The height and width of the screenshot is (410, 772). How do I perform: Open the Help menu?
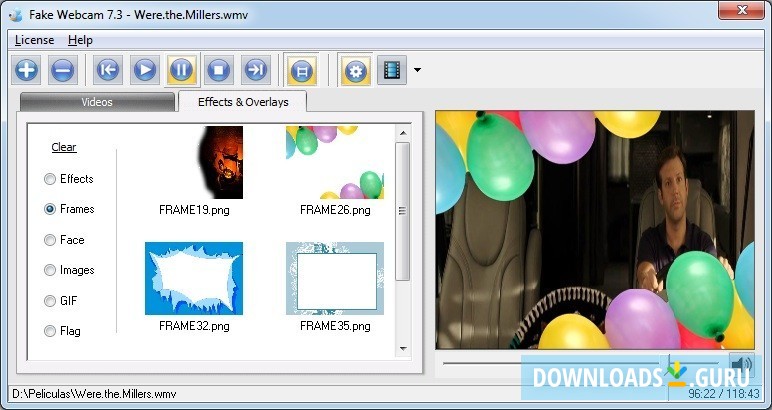pyautogui.click(x=80, y=40)
